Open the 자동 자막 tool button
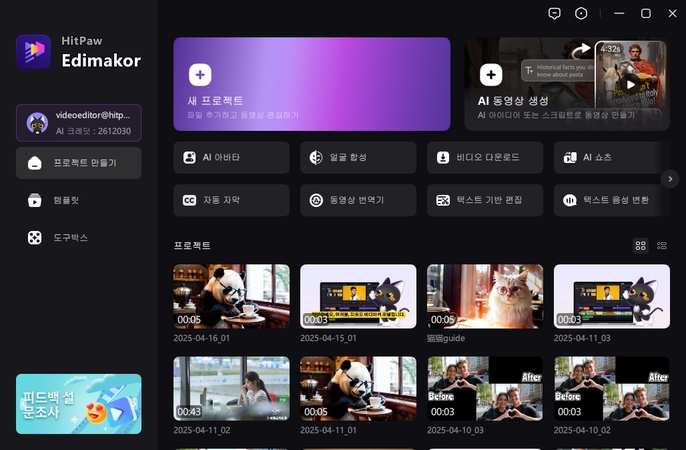This screenshot has width=686, height=450. [x=231, y=200]
